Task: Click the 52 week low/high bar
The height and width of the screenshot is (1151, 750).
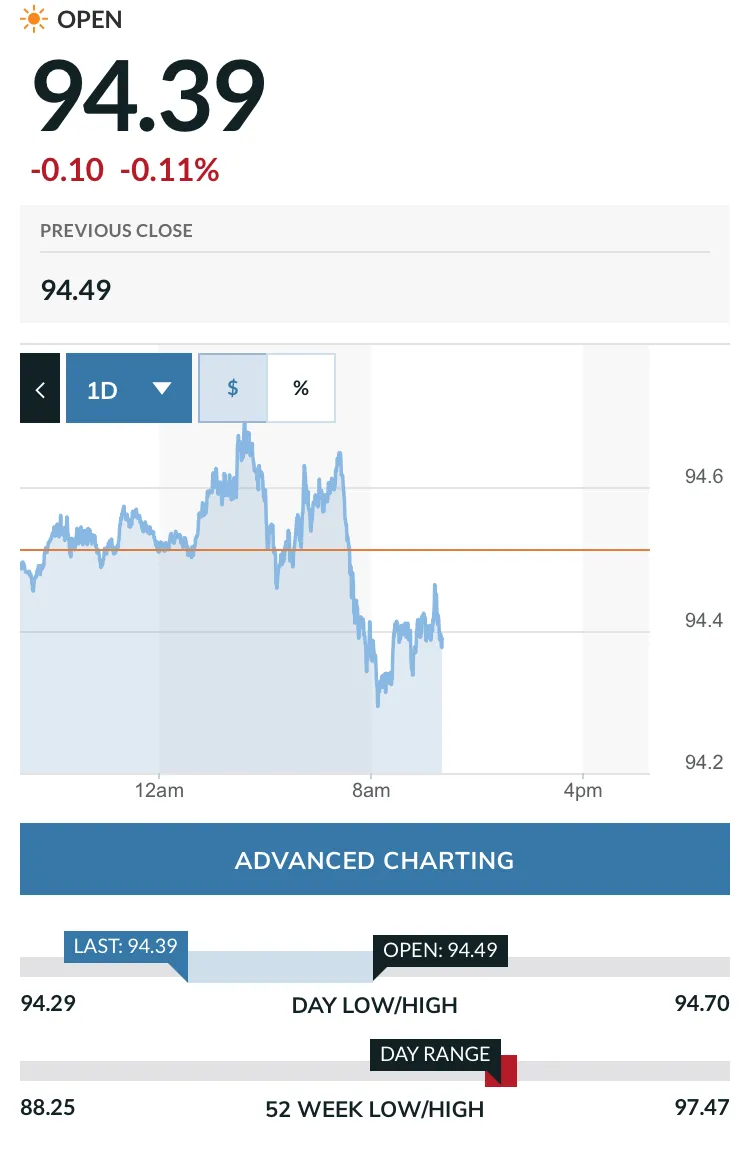Action: pos(374,1071)
